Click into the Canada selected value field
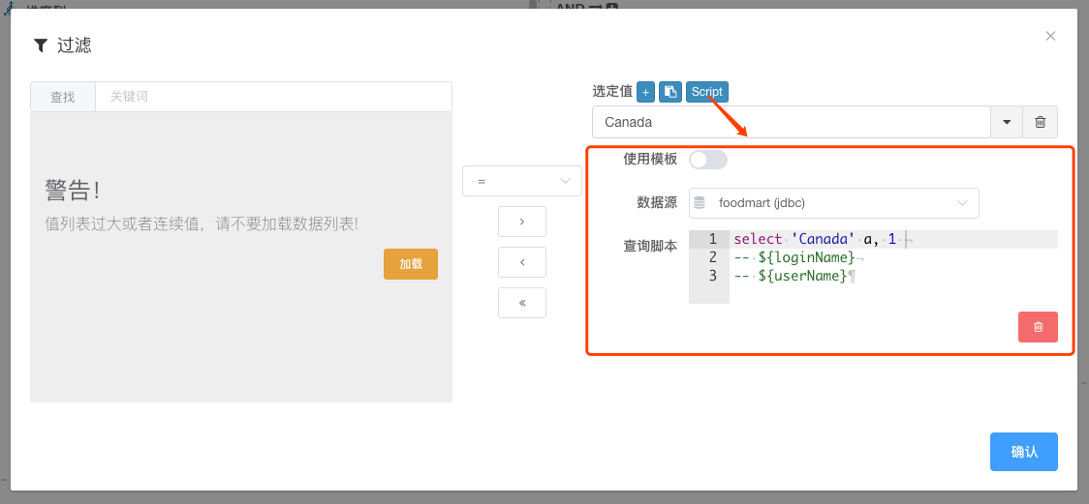The image size is (1089, 504). click(x=790, y=122)
